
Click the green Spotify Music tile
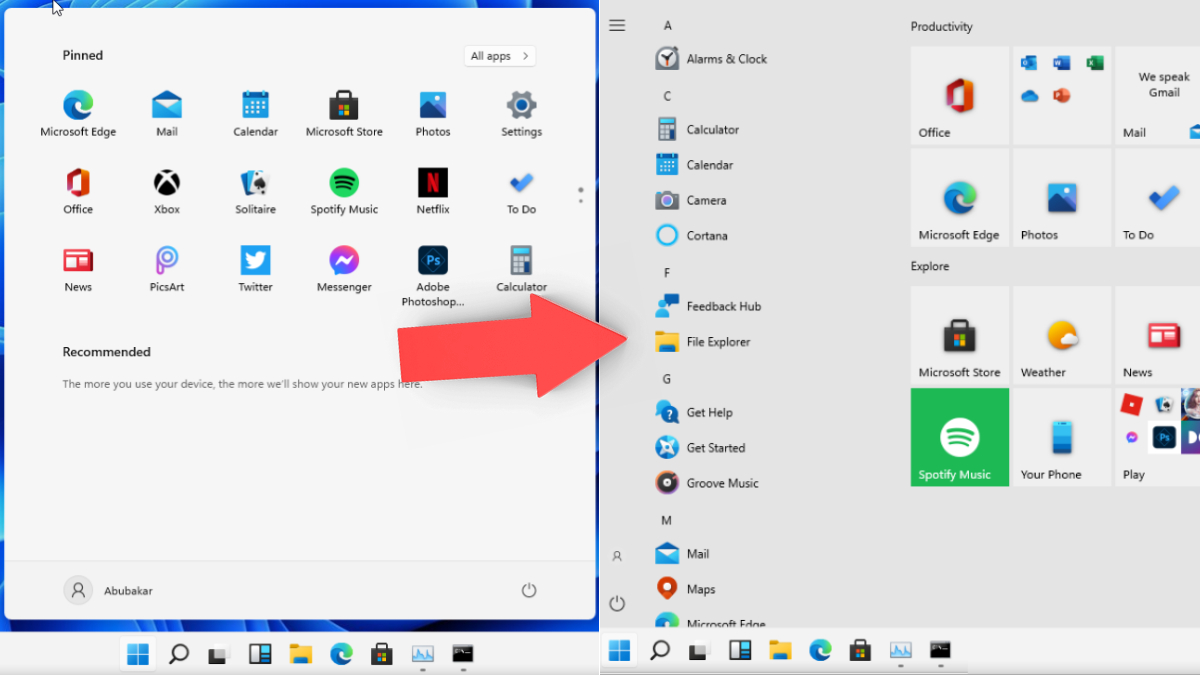point(958,437)
